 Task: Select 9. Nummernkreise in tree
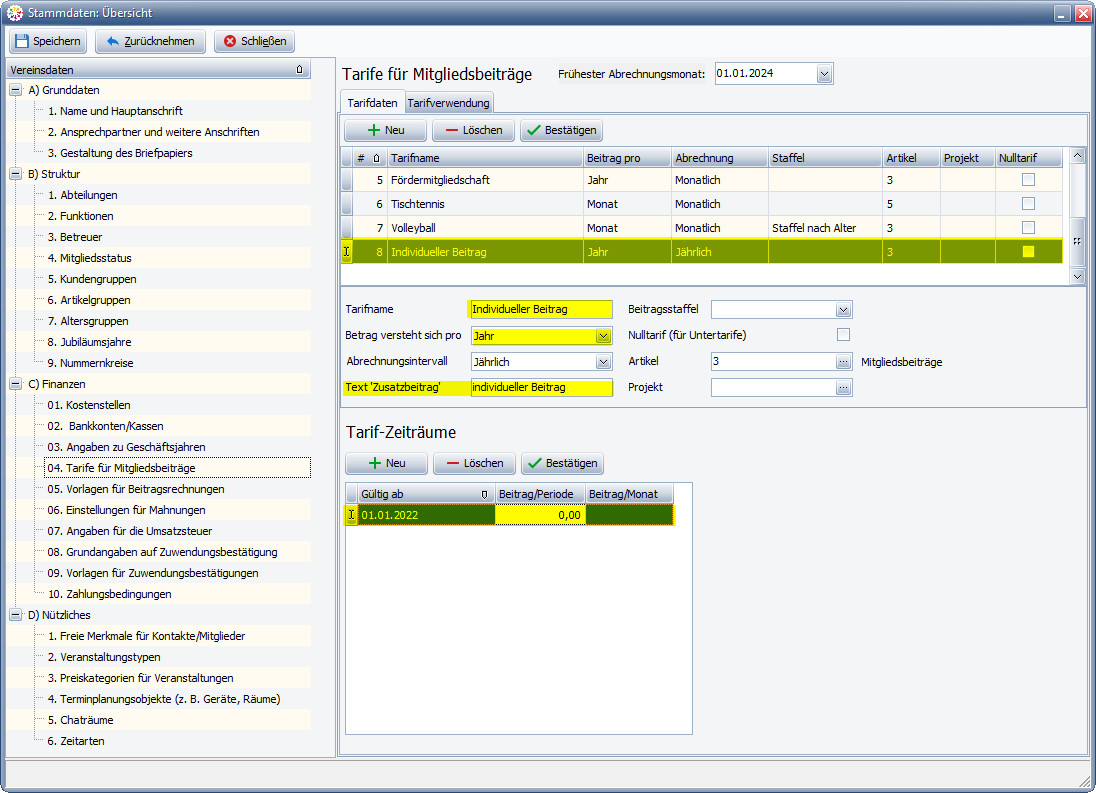89,363
